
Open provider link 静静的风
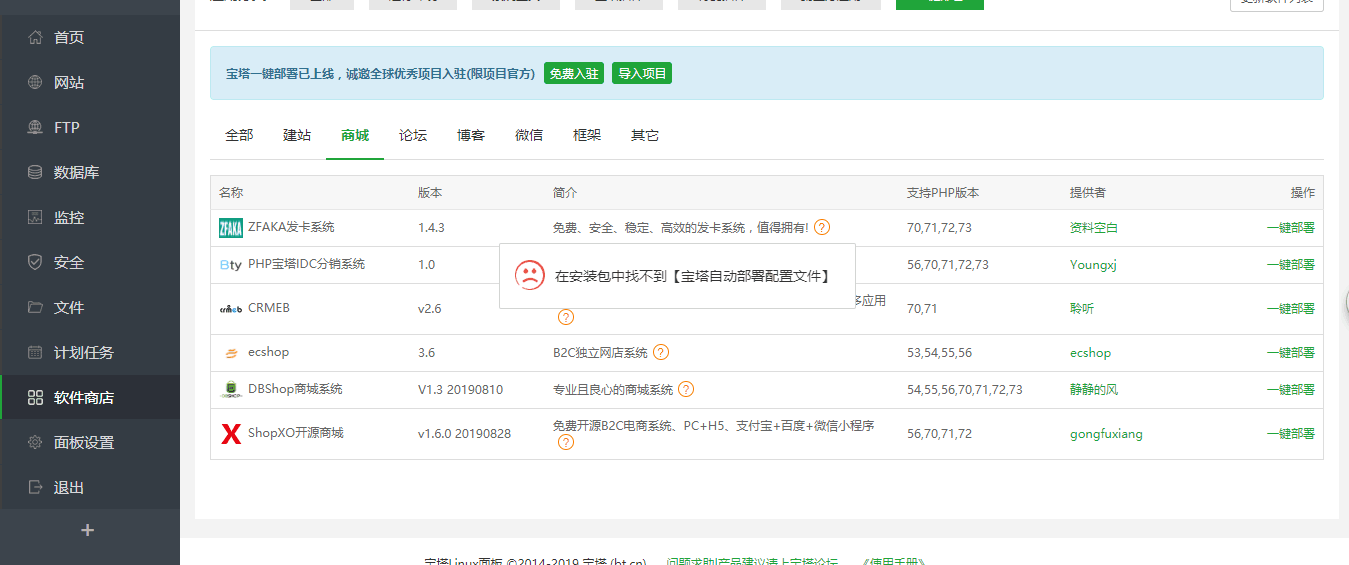1094,390
